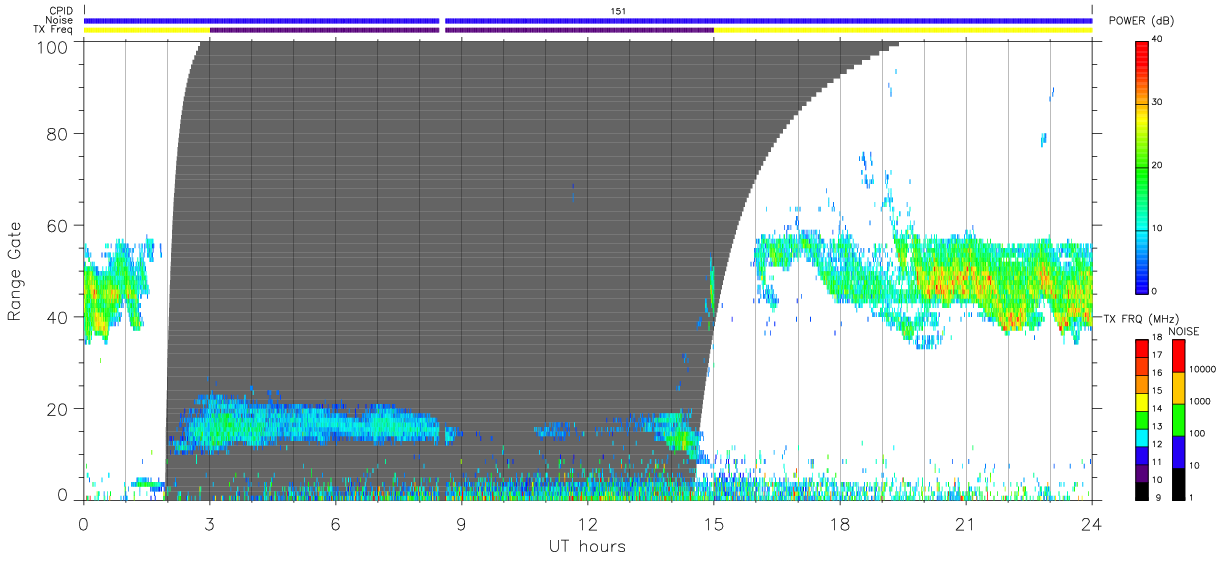Click the TX Freq row label
The image size is (1228, 567).
tap(52, 30)
